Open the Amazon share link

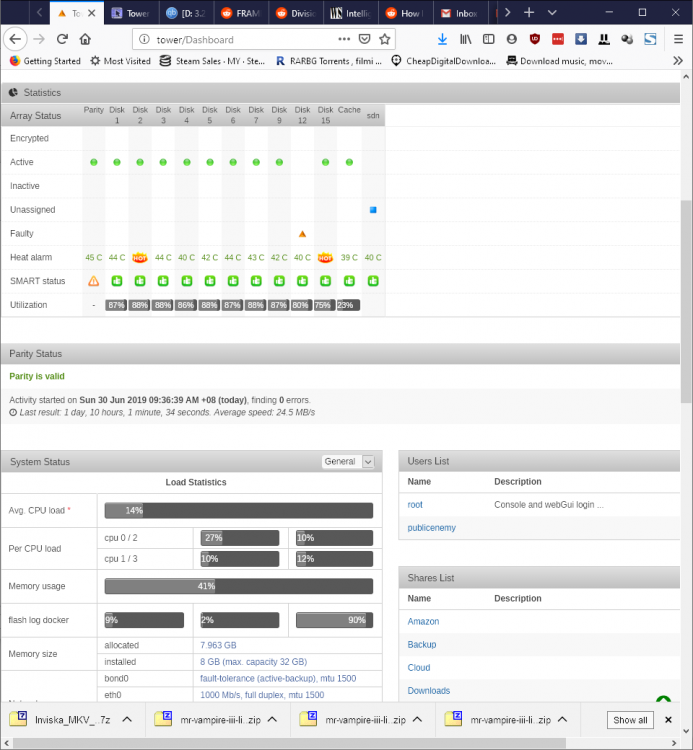(423, 621)
